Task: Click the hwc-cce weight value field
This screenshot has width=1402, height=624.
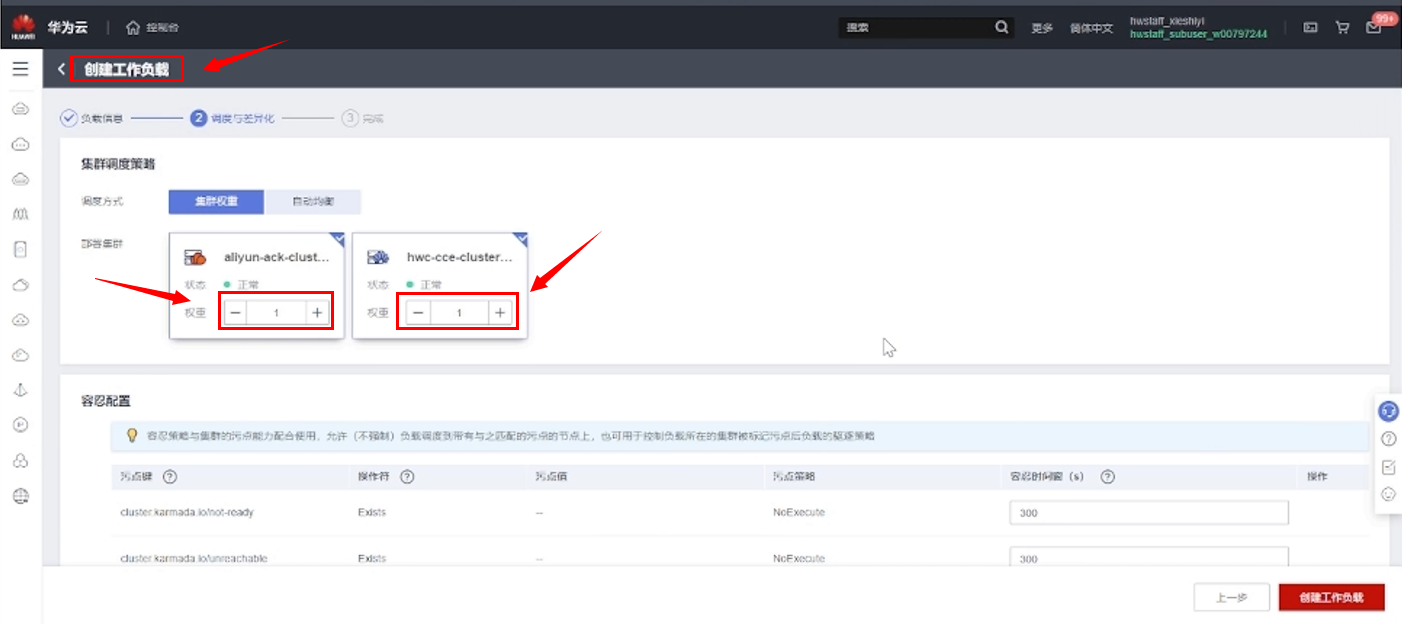Action: pyautogui.click(x=459, y=313)
